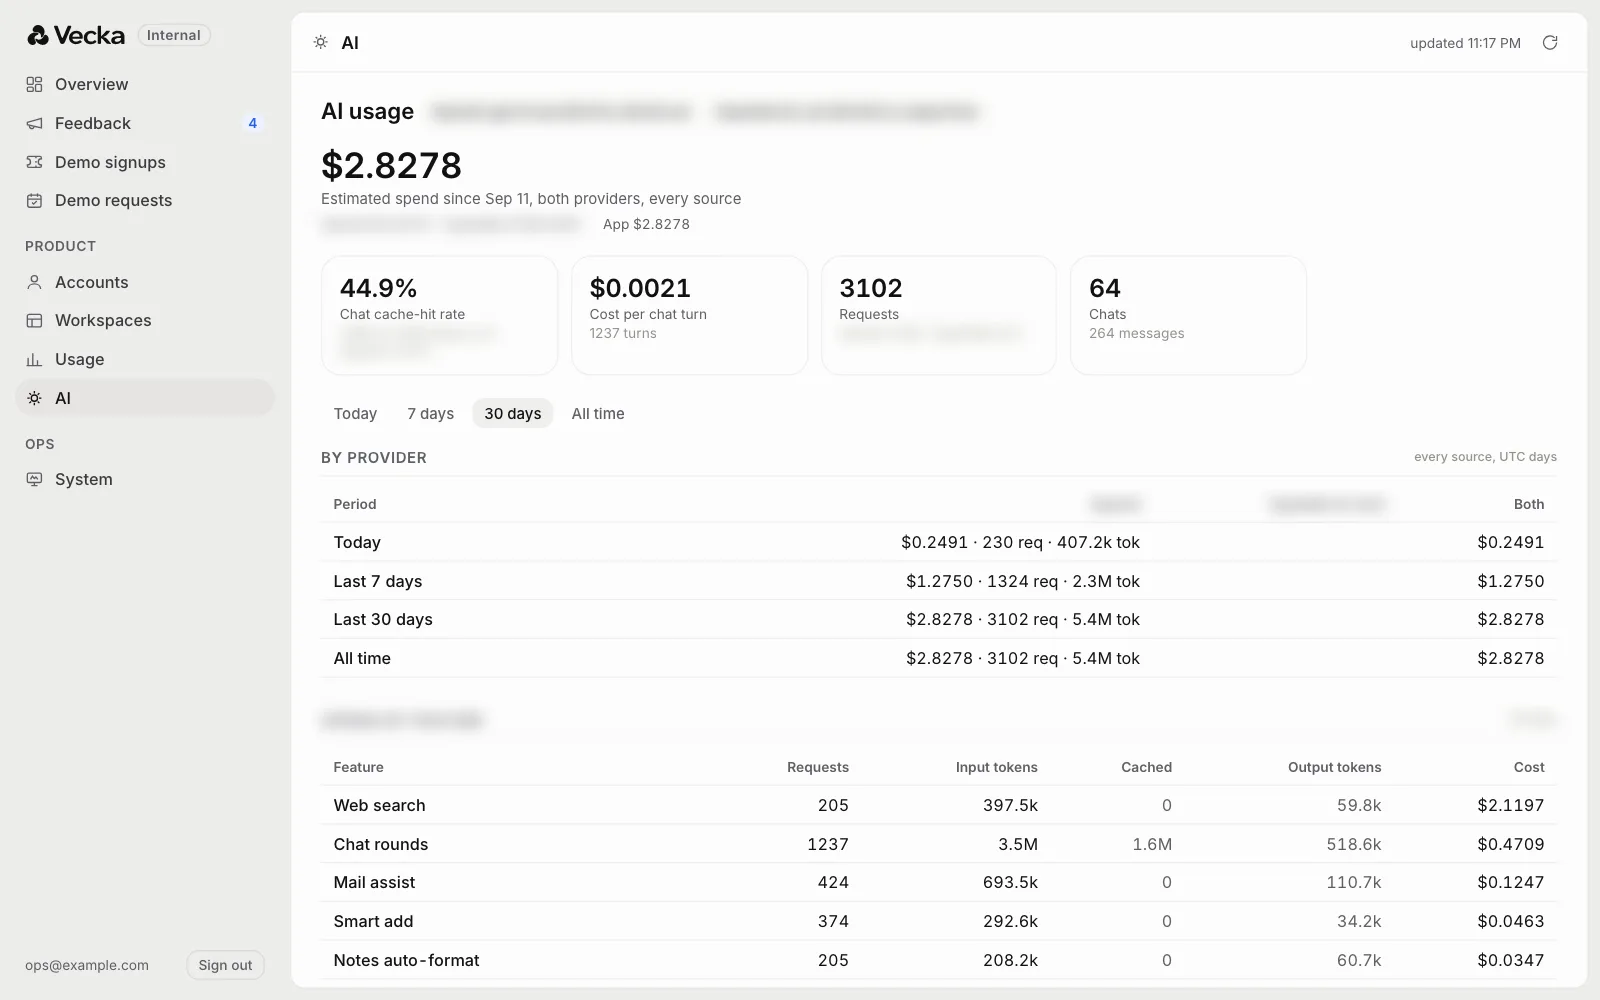Image resolution: width=1600 pixels, height=1000 pixels.
Task: Select the 30 days range tab
Action: (513, 413)
